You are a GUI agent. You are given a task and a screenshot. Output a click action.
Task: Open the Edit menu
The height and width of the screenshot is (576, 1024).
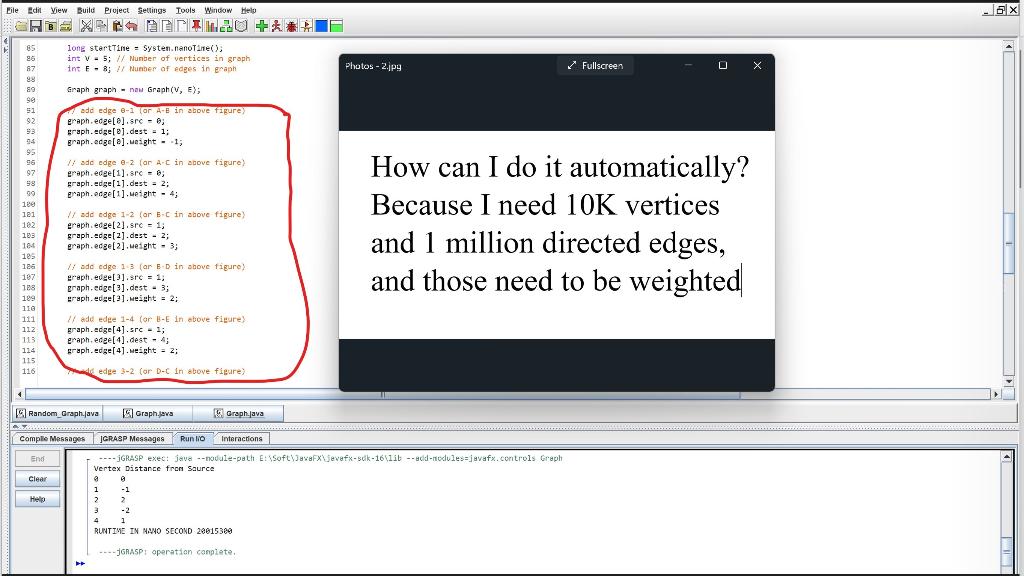(35, 10)
